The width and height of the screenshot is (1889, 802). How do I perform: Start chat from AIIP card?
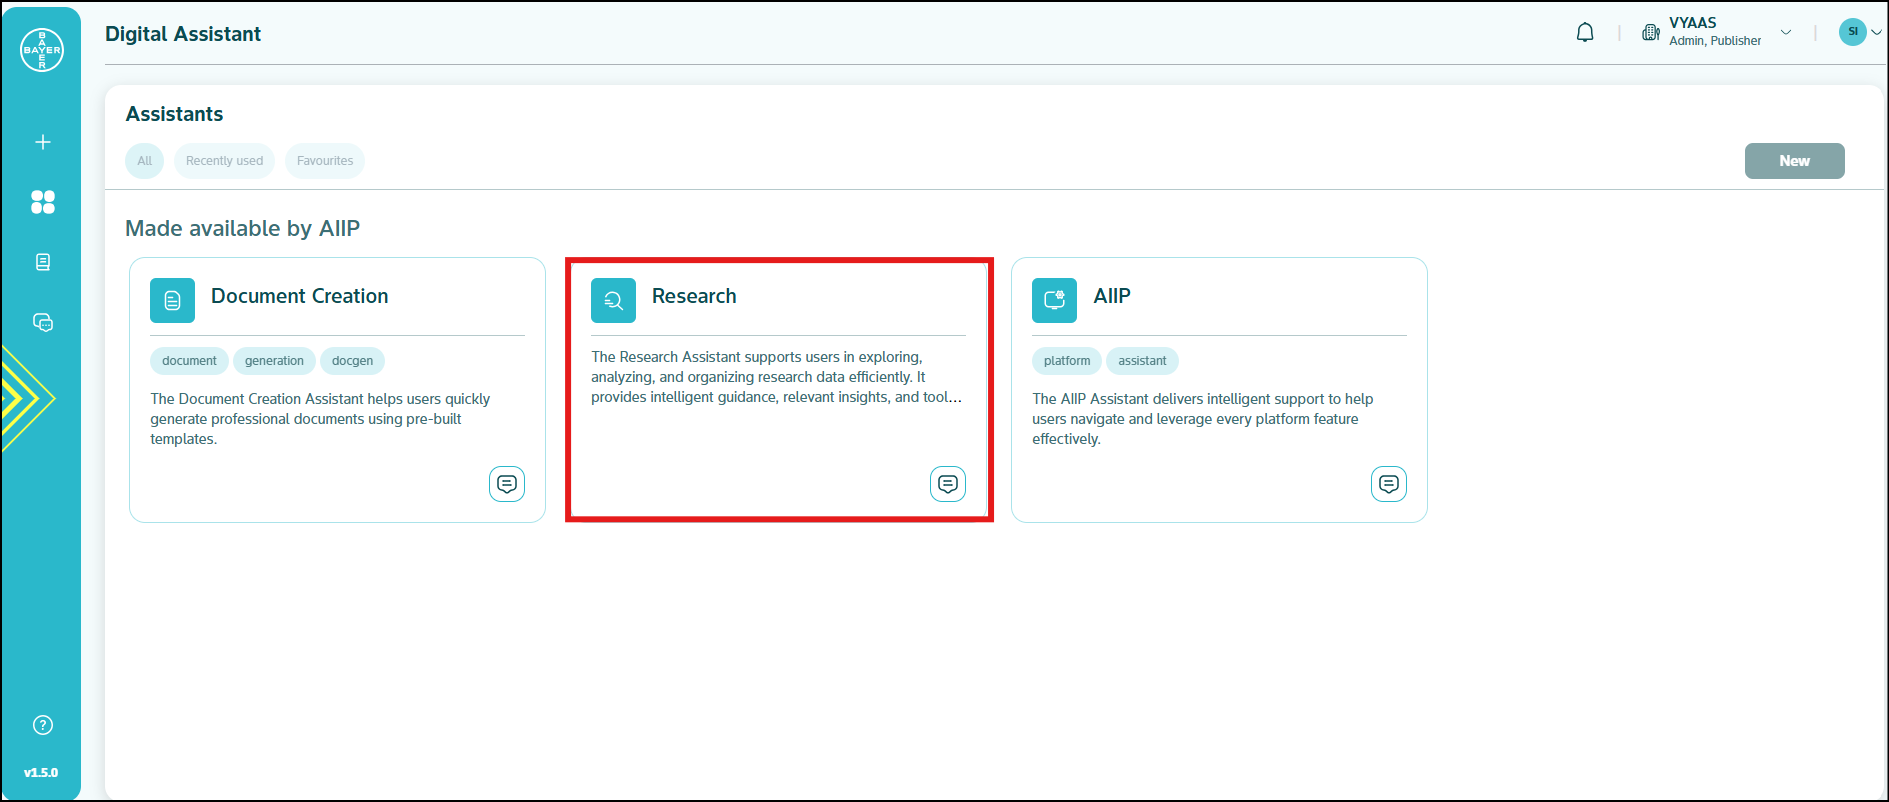[1388, 484]
